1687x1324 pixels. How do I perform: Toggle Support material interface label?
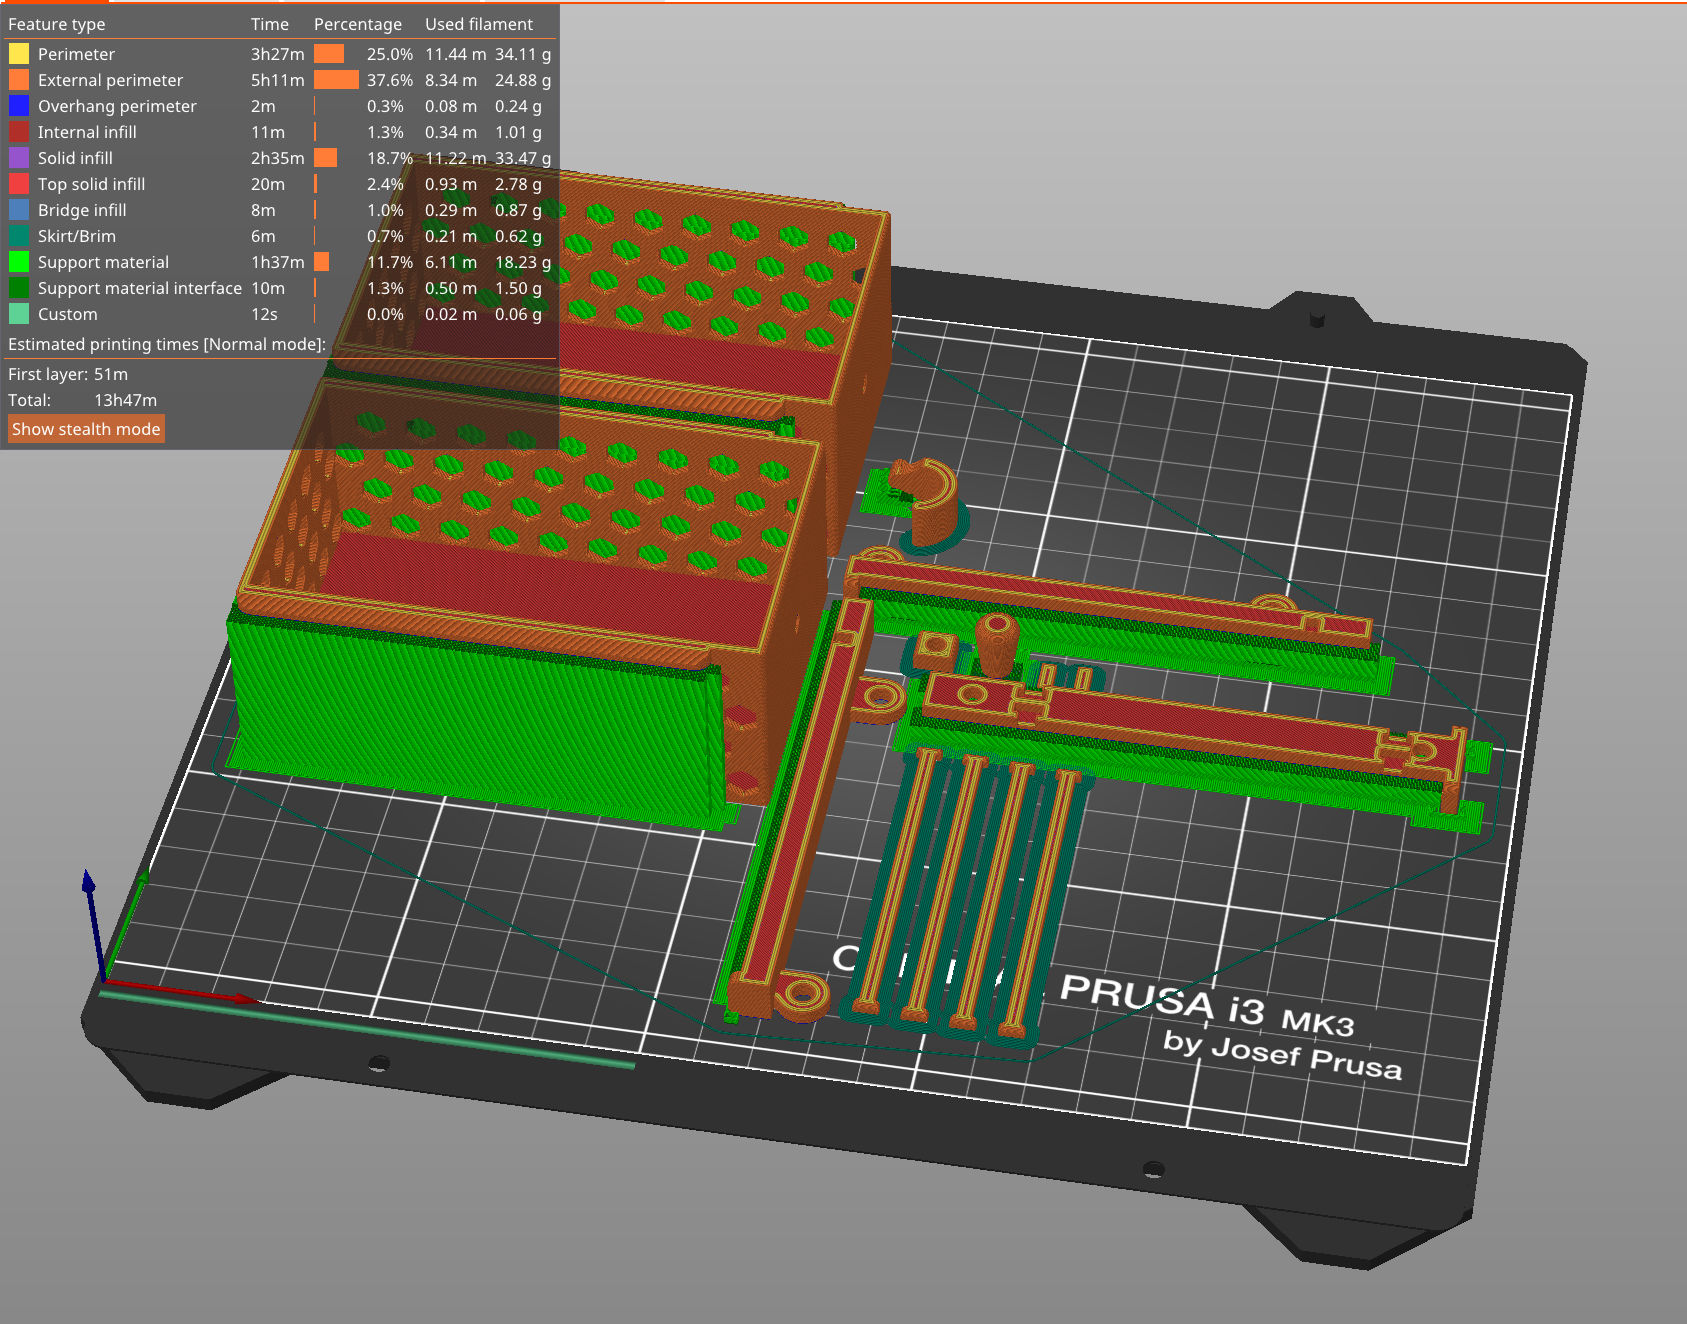[x=140, y=288]
